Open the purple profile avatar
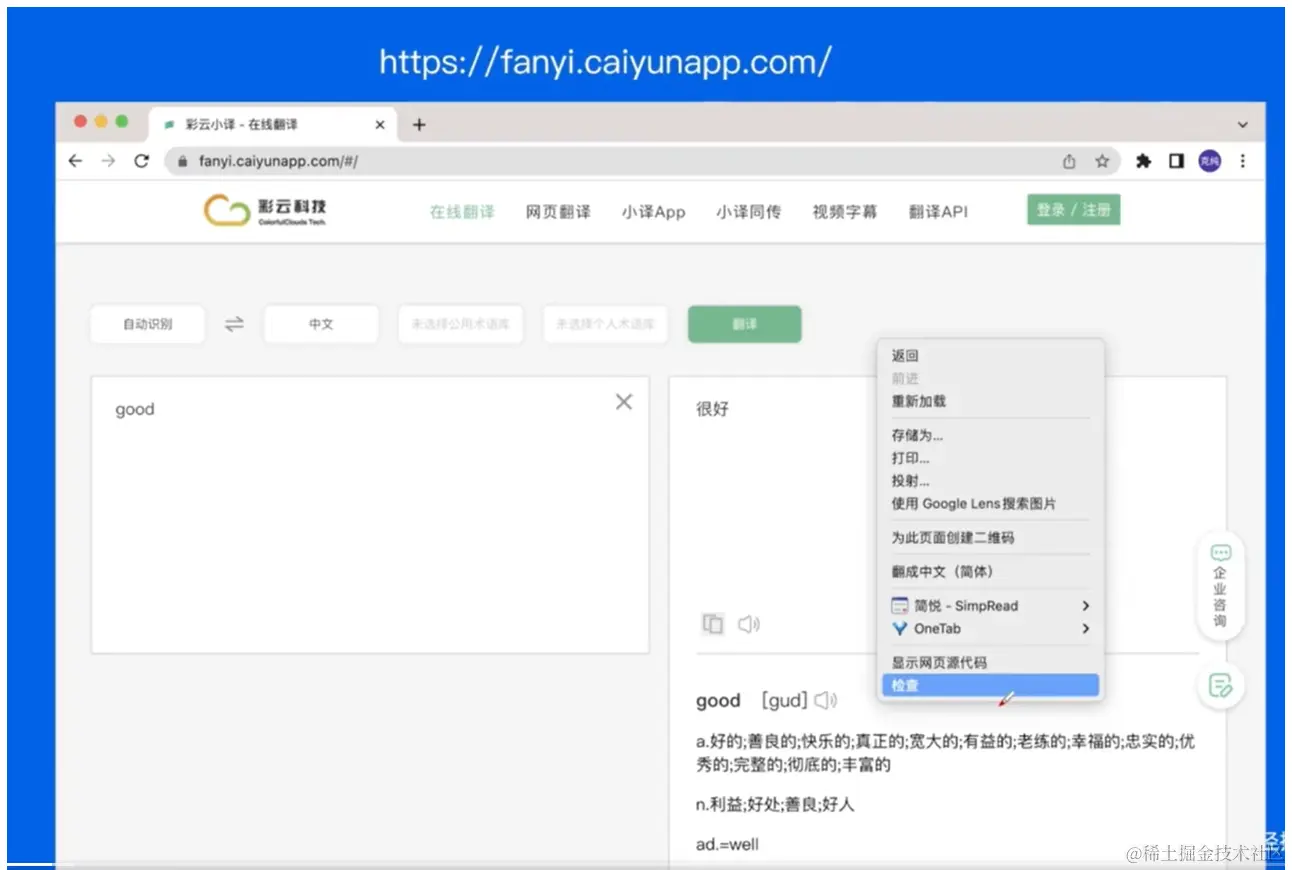The width and height of the screenshot is (1292, 870). 1210,161
